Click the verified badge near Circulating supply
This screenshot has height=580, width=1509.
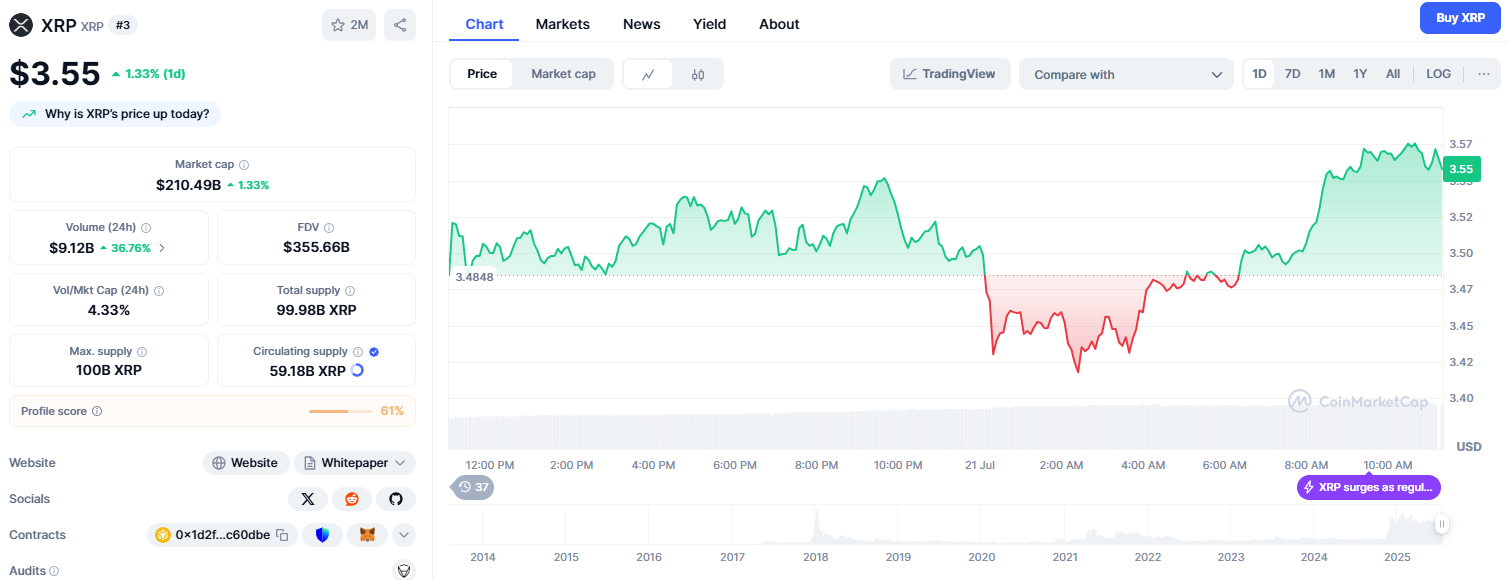tap(374, 352)
